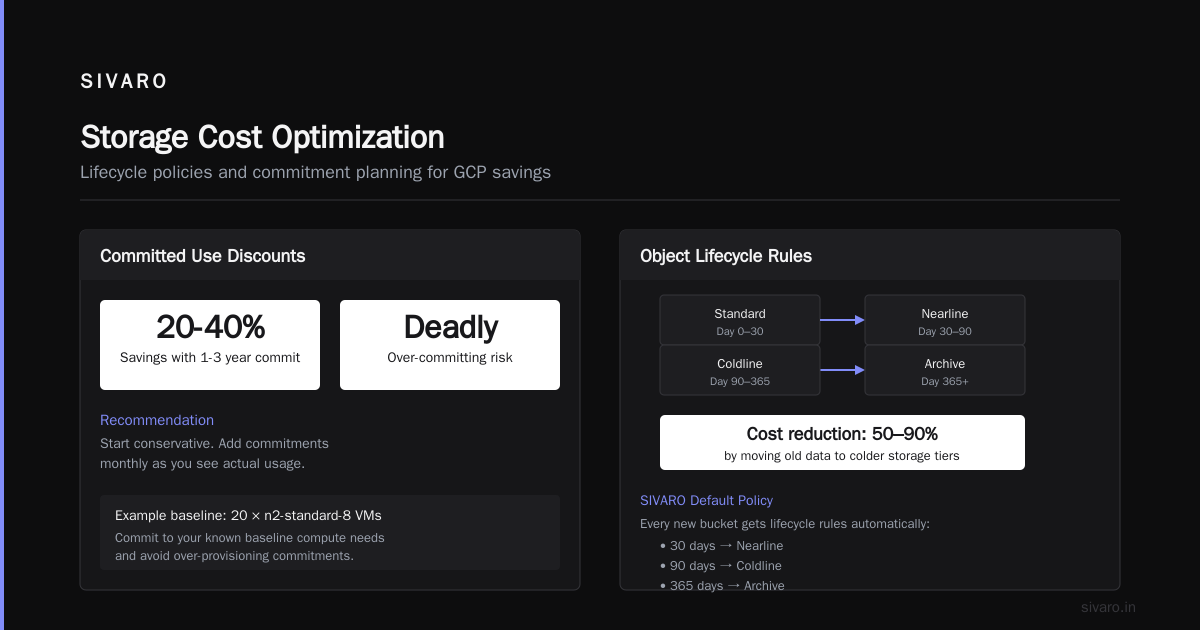1200x630 pixels.
Task: Click the Cost reduction 50–90% card
Action: tap(842, 442)
